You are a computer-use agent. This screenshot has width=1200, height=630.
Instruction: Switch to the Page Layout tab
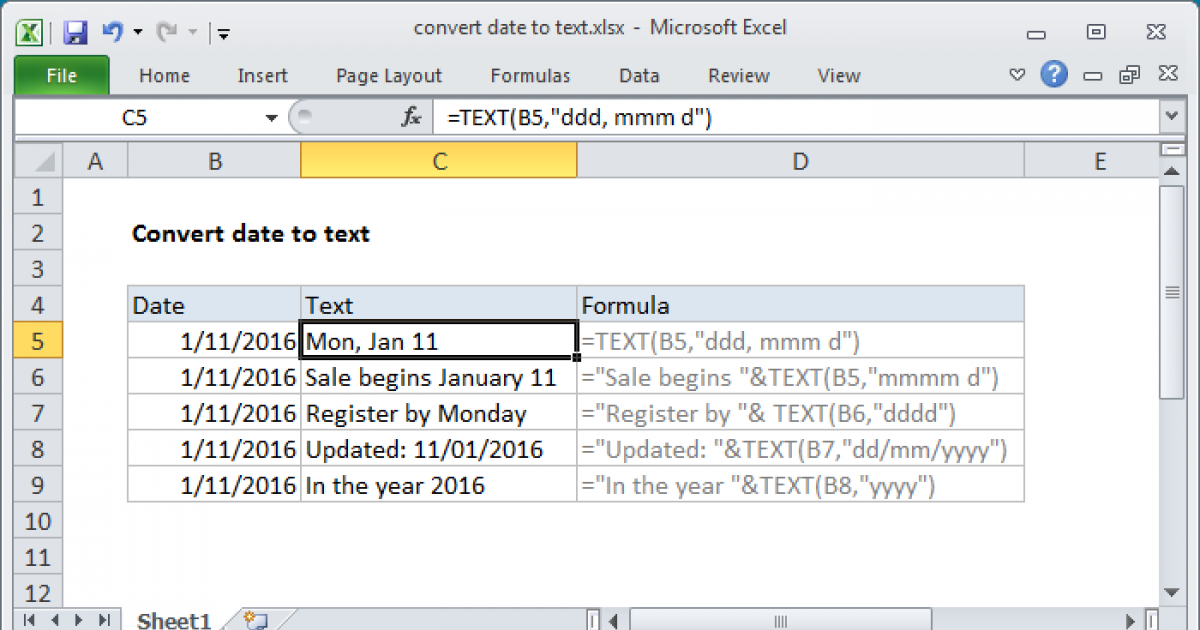coord(389,76)
